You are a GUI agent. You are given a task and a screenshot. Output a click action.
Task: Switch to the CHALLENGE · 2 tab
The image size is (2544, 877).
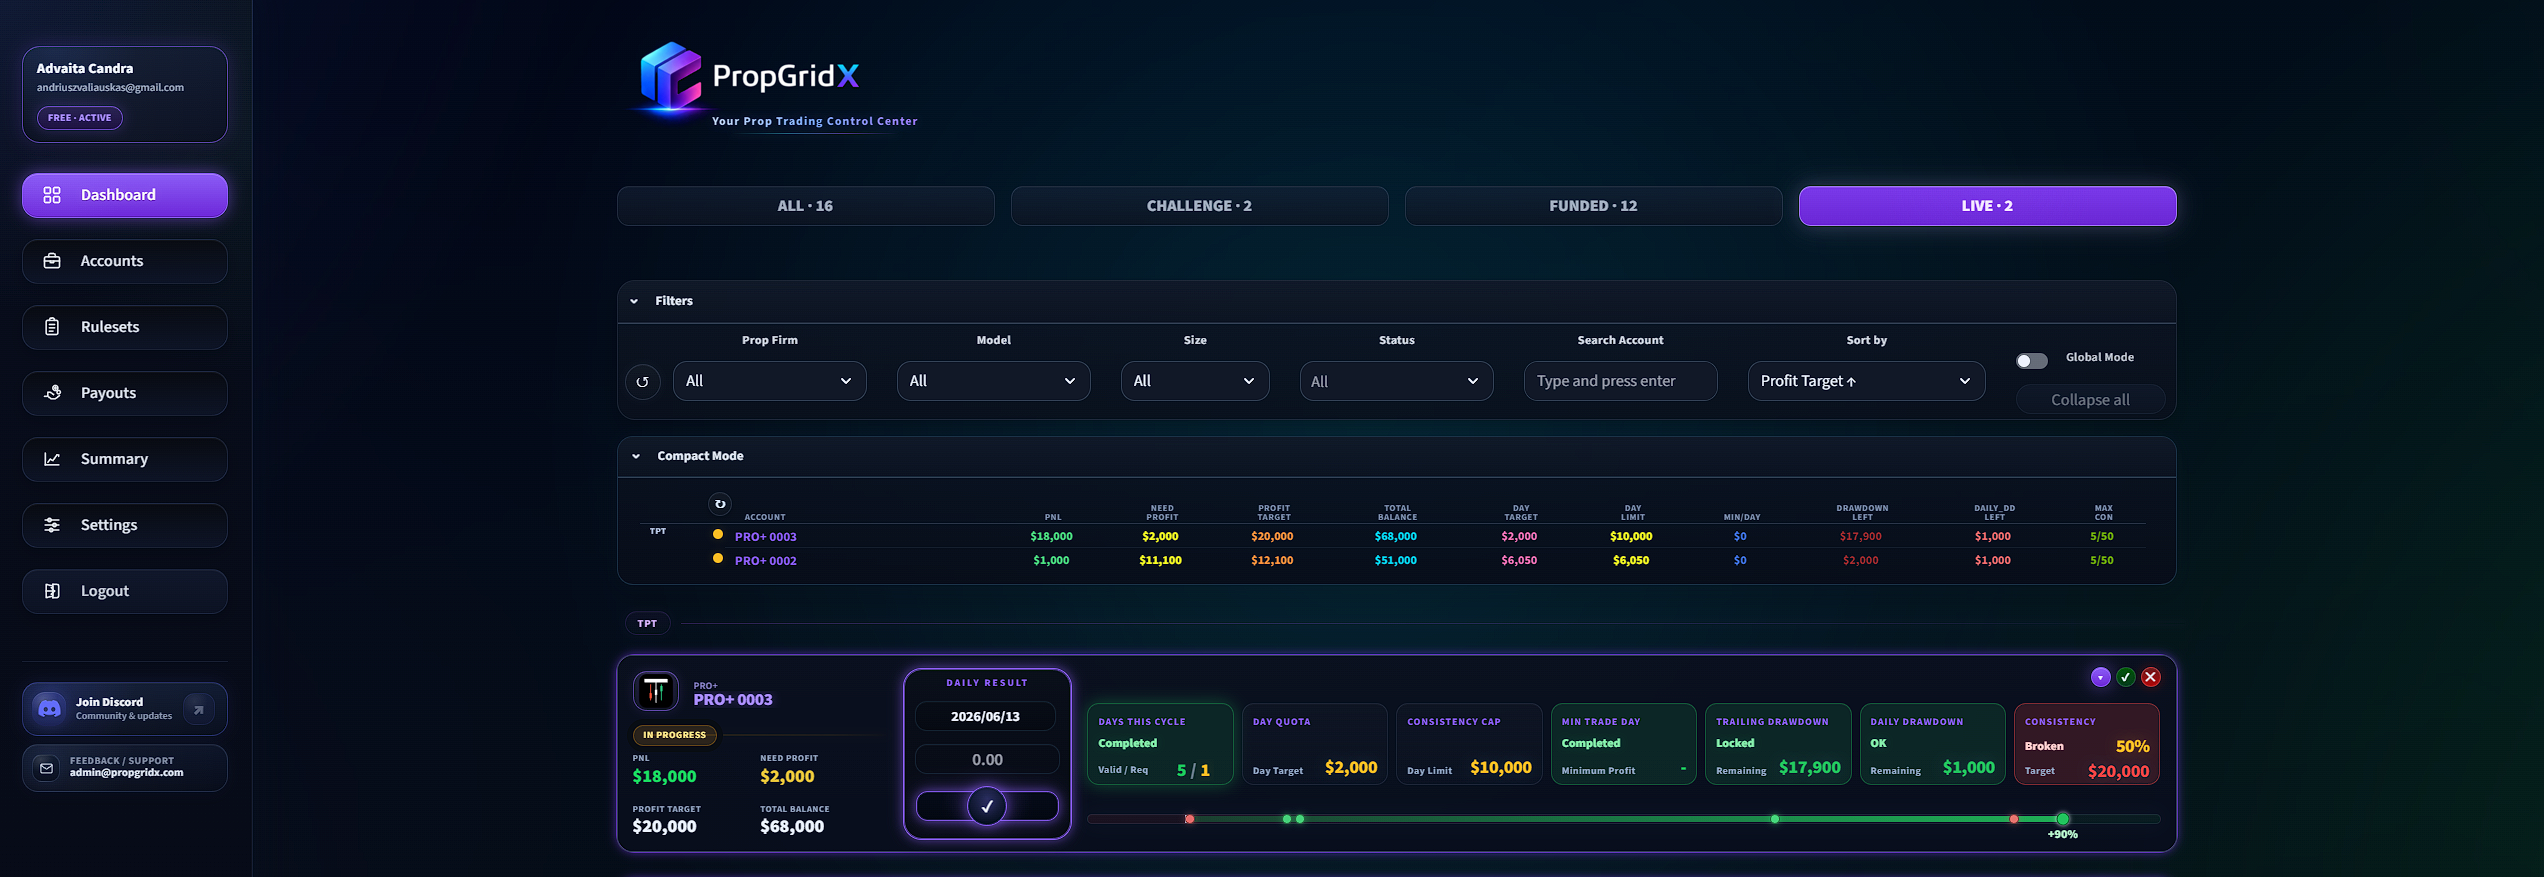pos(1199,206)
